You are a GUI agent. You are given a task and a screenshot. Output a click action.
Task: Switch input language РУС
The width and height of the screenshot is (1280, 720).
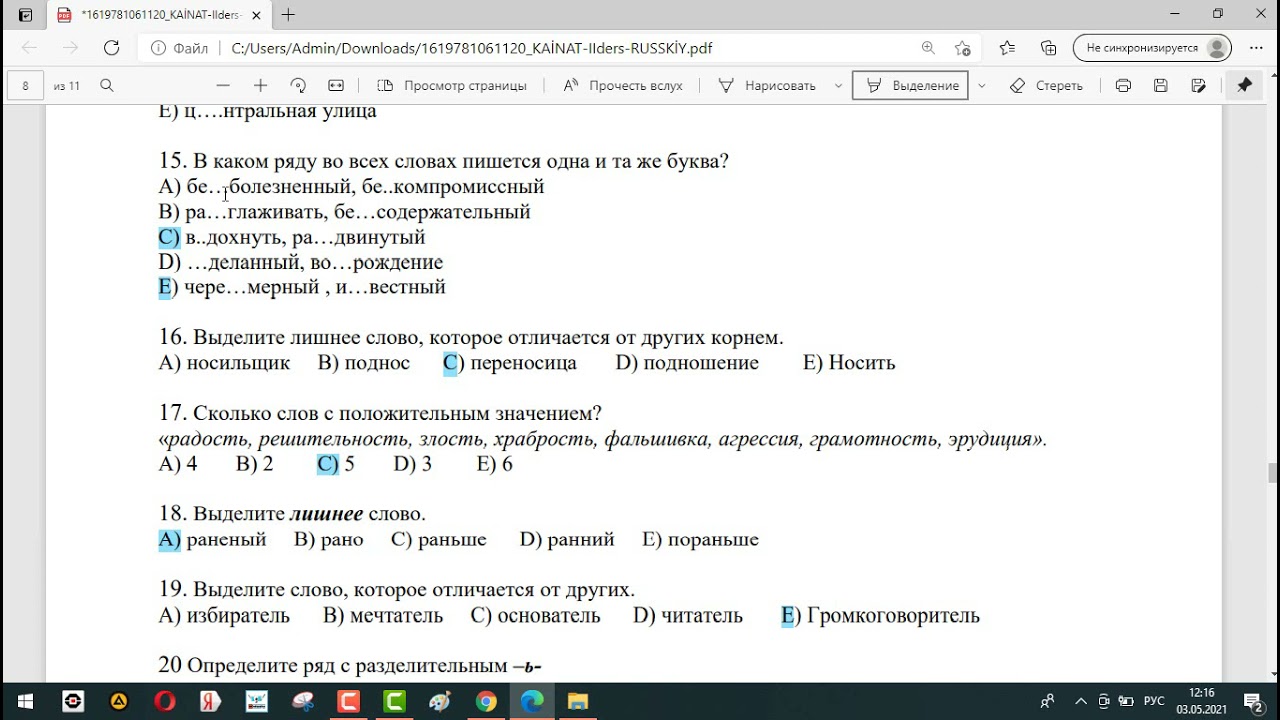(x=1154, y=701)
